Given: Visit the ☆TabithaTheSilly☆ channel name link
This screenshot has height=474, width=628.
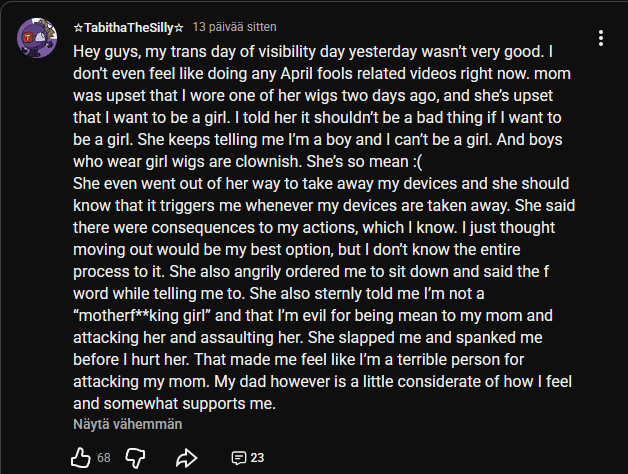Looking at the screenshot, I should 128,26.
